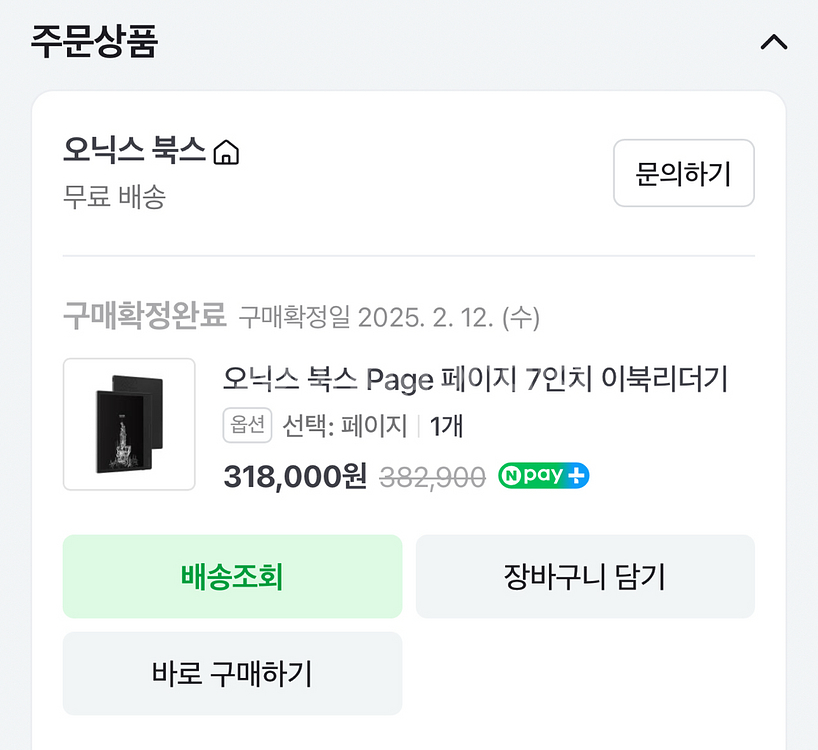Click the crossed-out price 382,900
The height and width of the screenshot is (750, 818).
click(433, 476)
